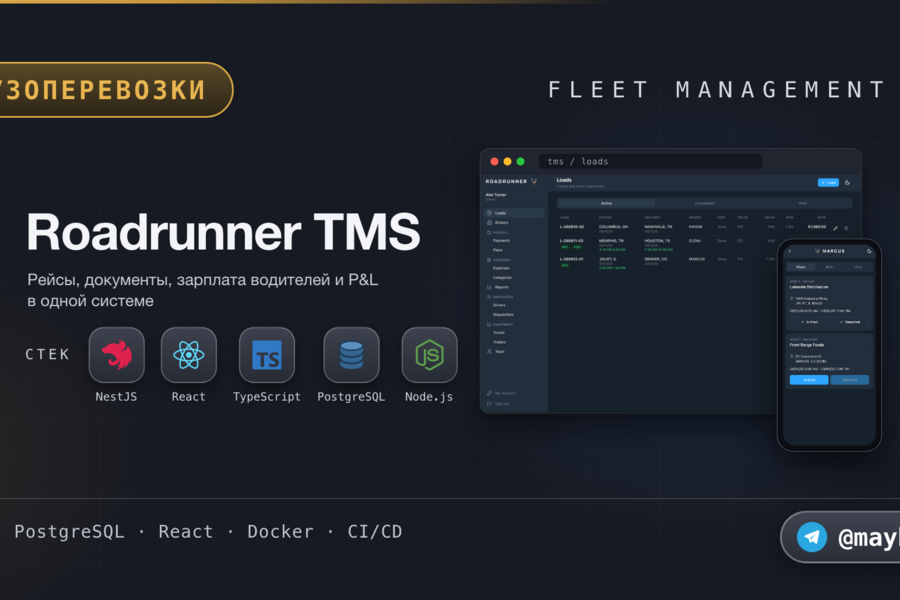900x600 pixels.
Task: Click the Telegram paper-plane icon
Action: 812,537
